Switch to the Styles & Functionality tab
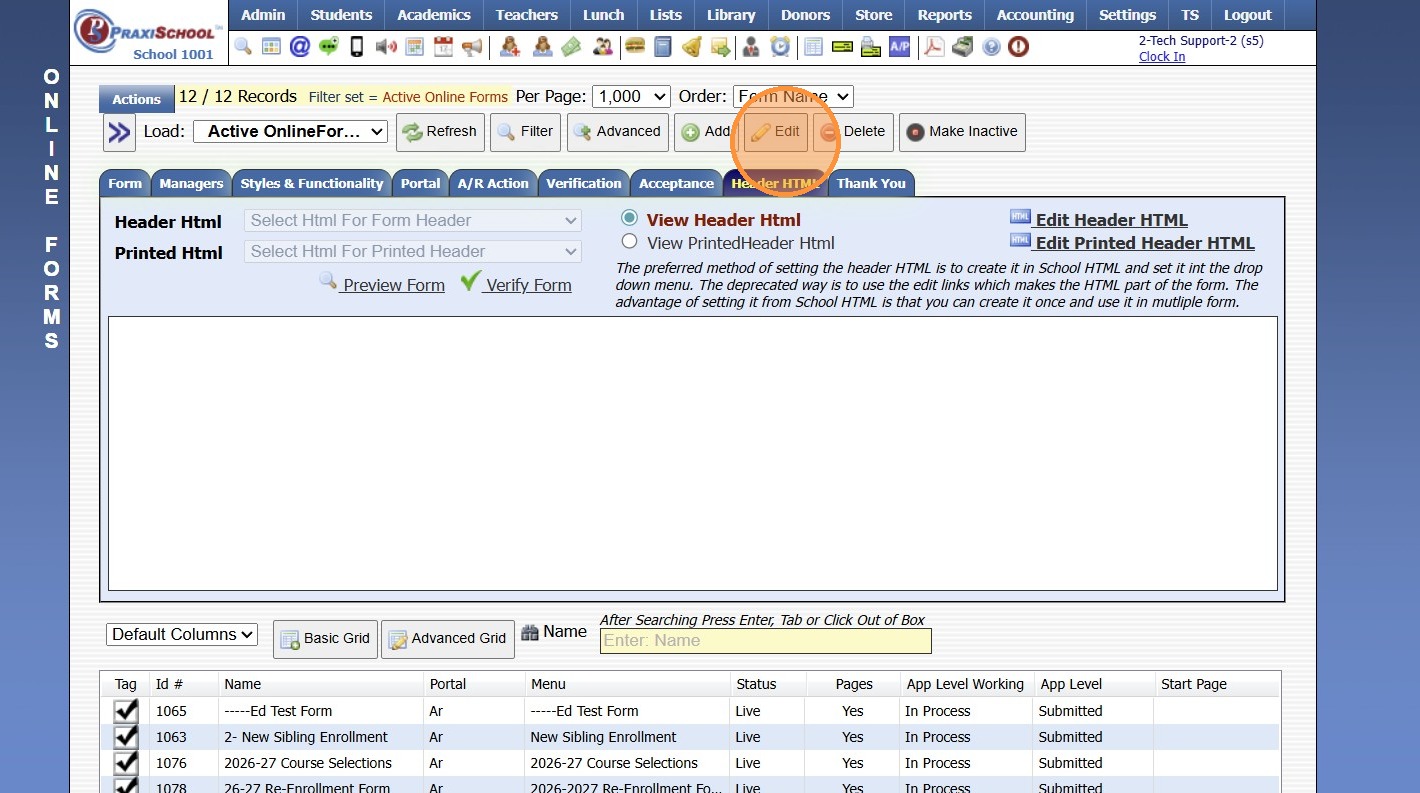The height and width of the screenshot is (793, 1420). click(x=311, y=183)
